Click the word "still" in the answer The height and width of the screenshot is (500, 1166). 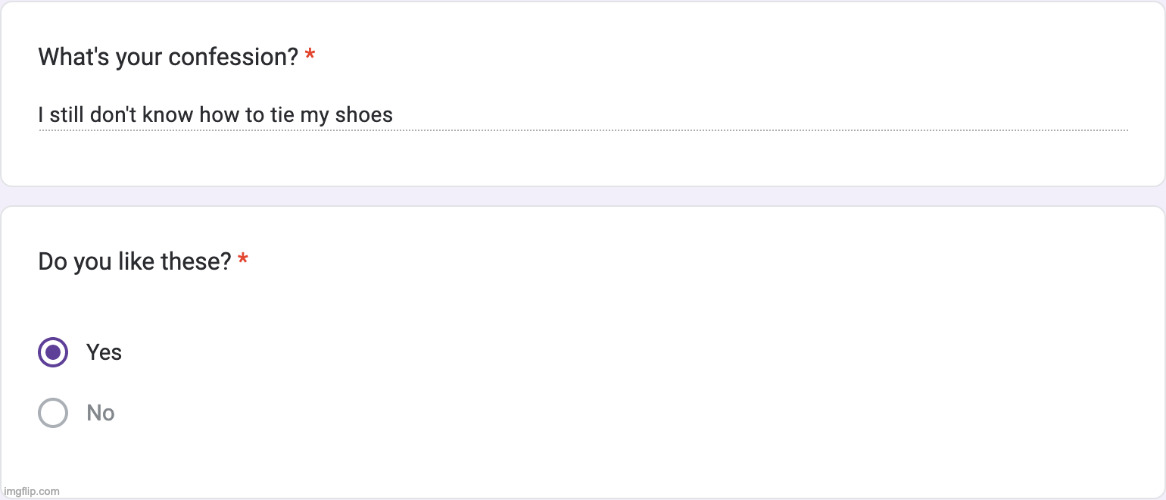click(67, 116)
